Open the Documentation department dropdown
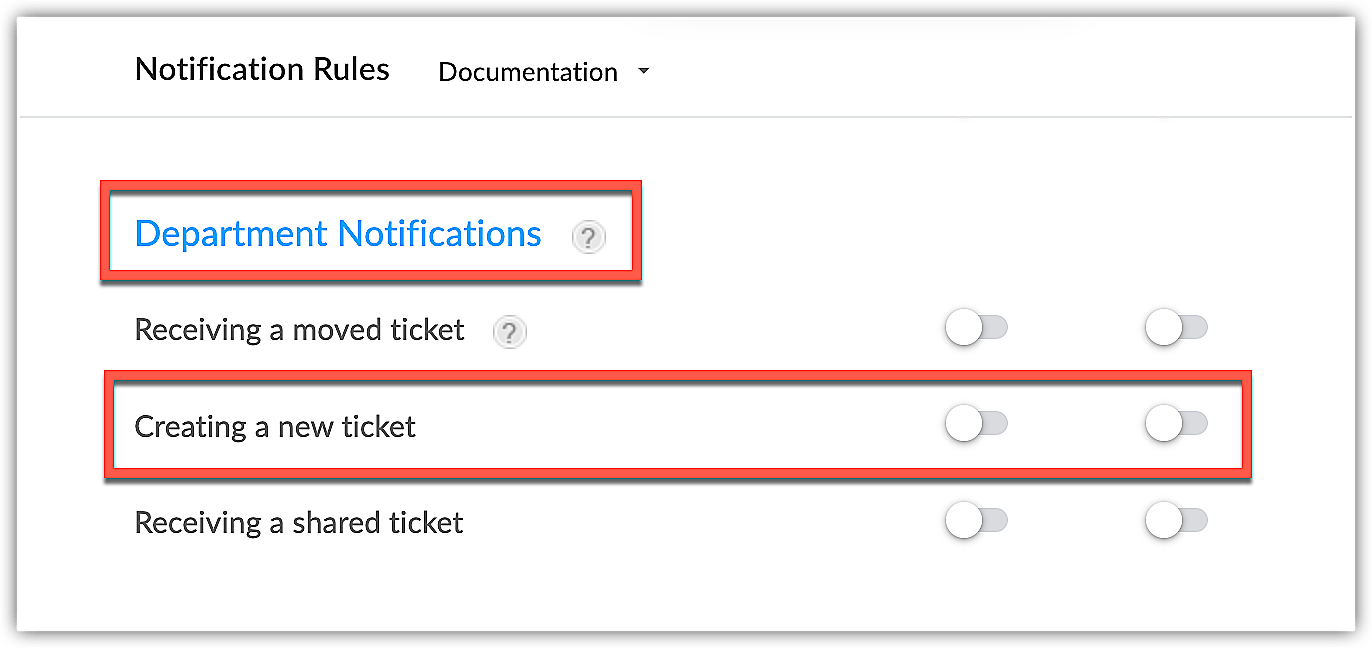This screenshot has width=1372, height=648. coord(528,72)
